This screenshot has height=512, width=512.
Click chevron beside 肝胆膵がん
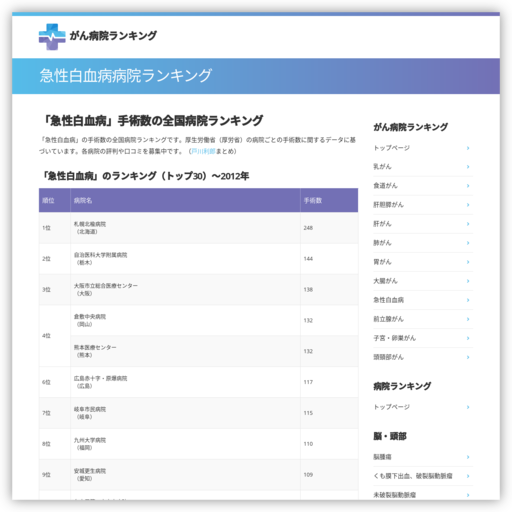(x=468, y=205)
